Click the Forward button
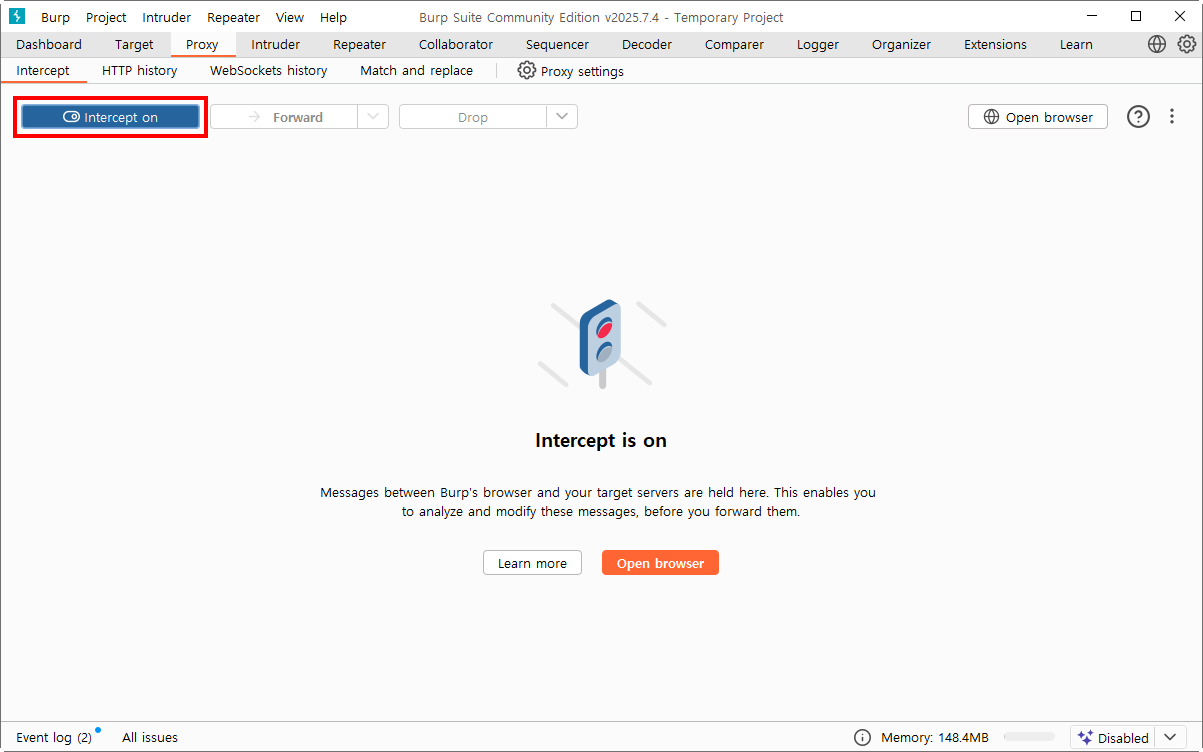This screenshot has height=752, width=1203. pos(284,117)
